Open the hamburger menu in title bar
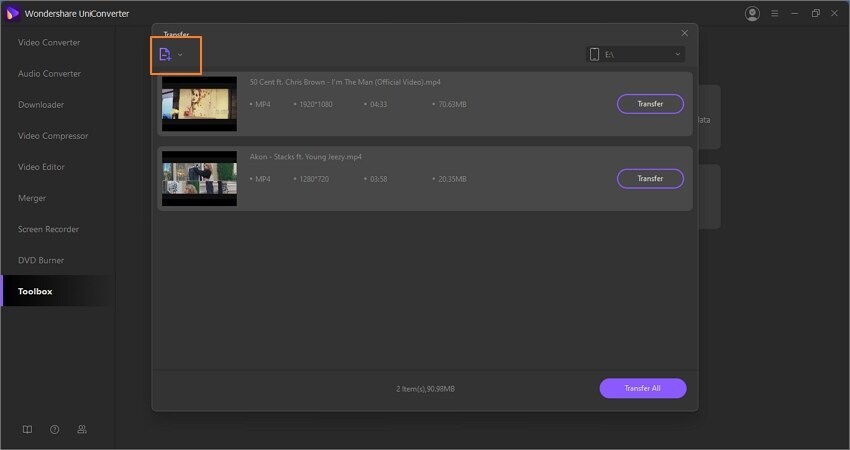The width and height of the screenshot is (850, 450). click(x=775, y=14)
